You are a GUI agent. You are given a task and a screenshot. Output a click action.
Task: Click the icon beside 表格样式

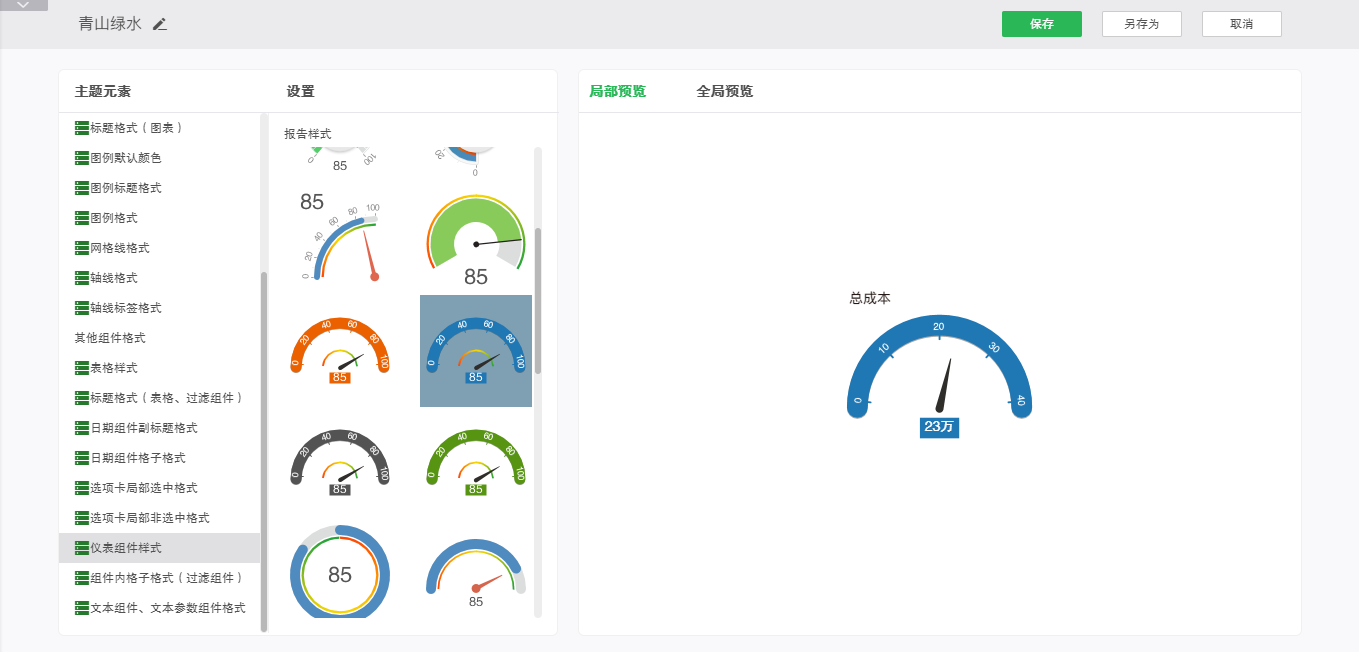coord(82,368)
